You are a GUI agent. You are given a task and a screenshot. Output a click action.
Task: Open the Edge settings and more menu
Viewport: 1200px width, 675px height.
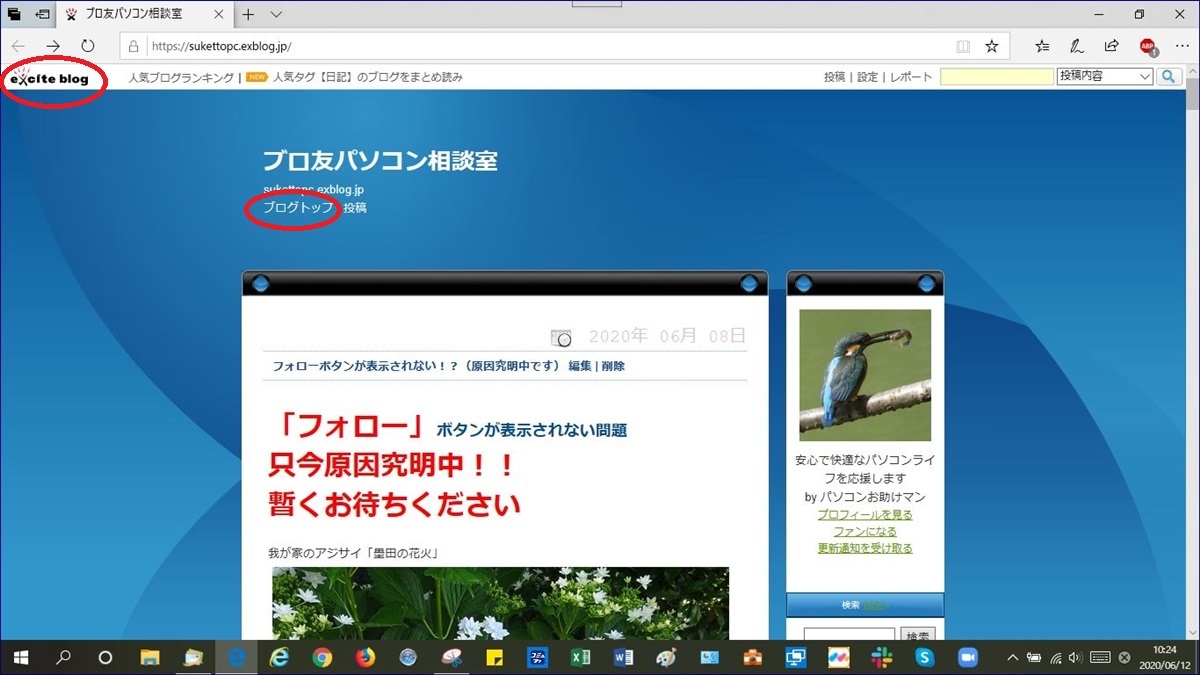(x=1181, y=46)
